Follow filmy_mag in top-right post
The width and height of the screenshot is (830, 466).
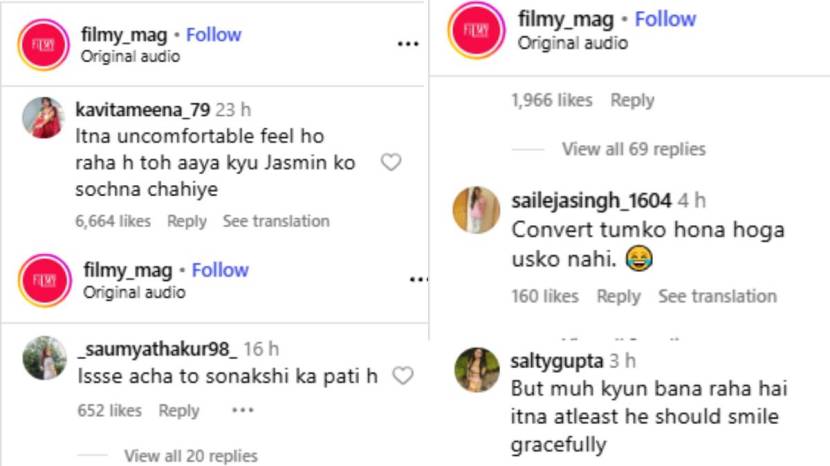(x=665, y=19)
